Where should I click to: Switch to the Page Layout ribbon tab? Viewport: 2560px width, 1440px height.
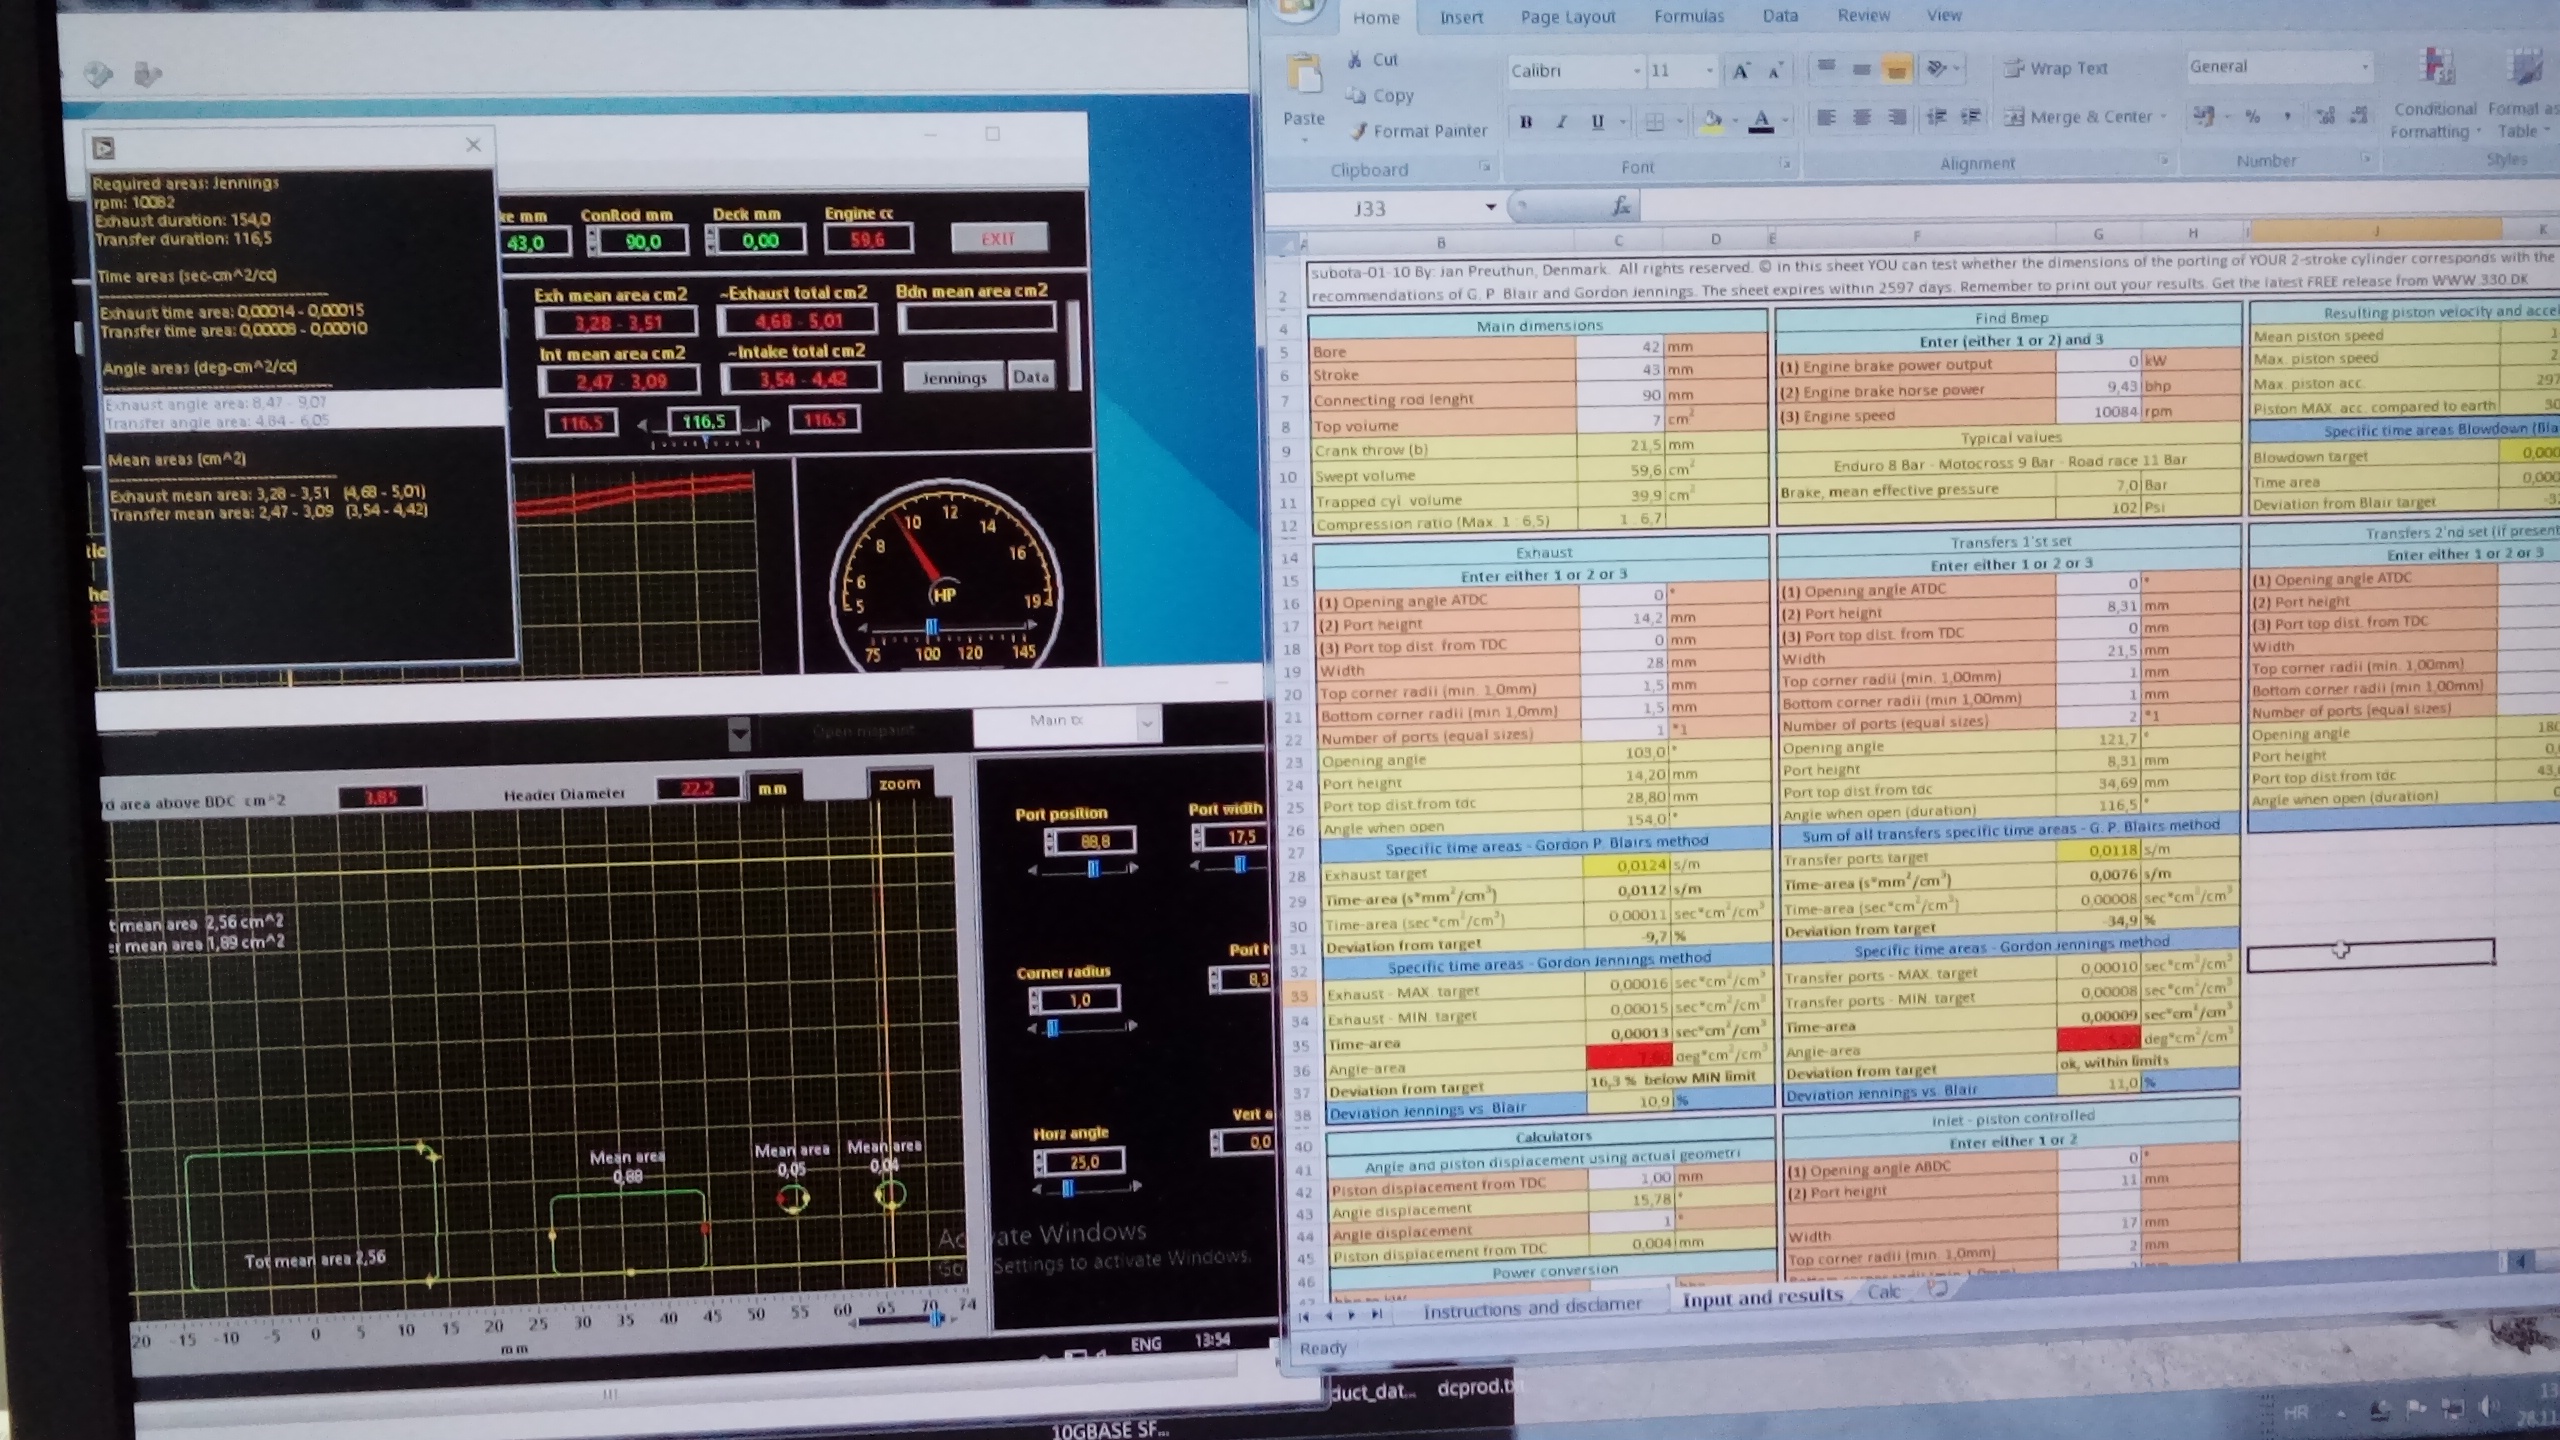[x=1567, y=17]
